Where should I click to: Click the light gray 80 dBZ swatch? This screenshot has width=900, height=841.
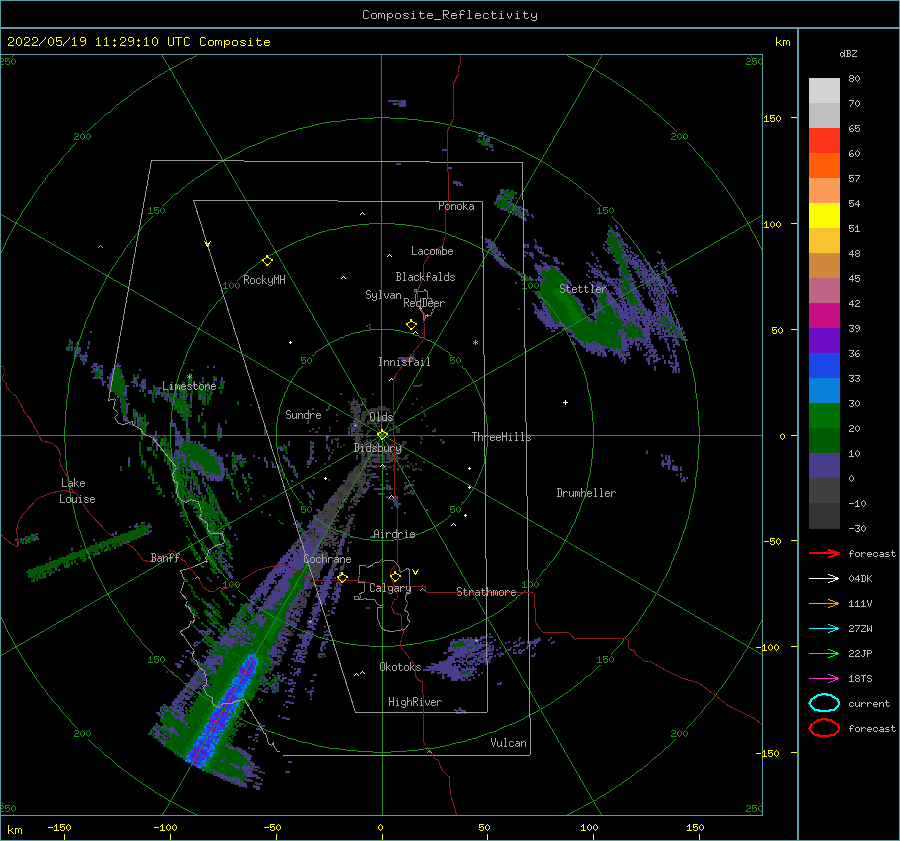click(824, 91)
